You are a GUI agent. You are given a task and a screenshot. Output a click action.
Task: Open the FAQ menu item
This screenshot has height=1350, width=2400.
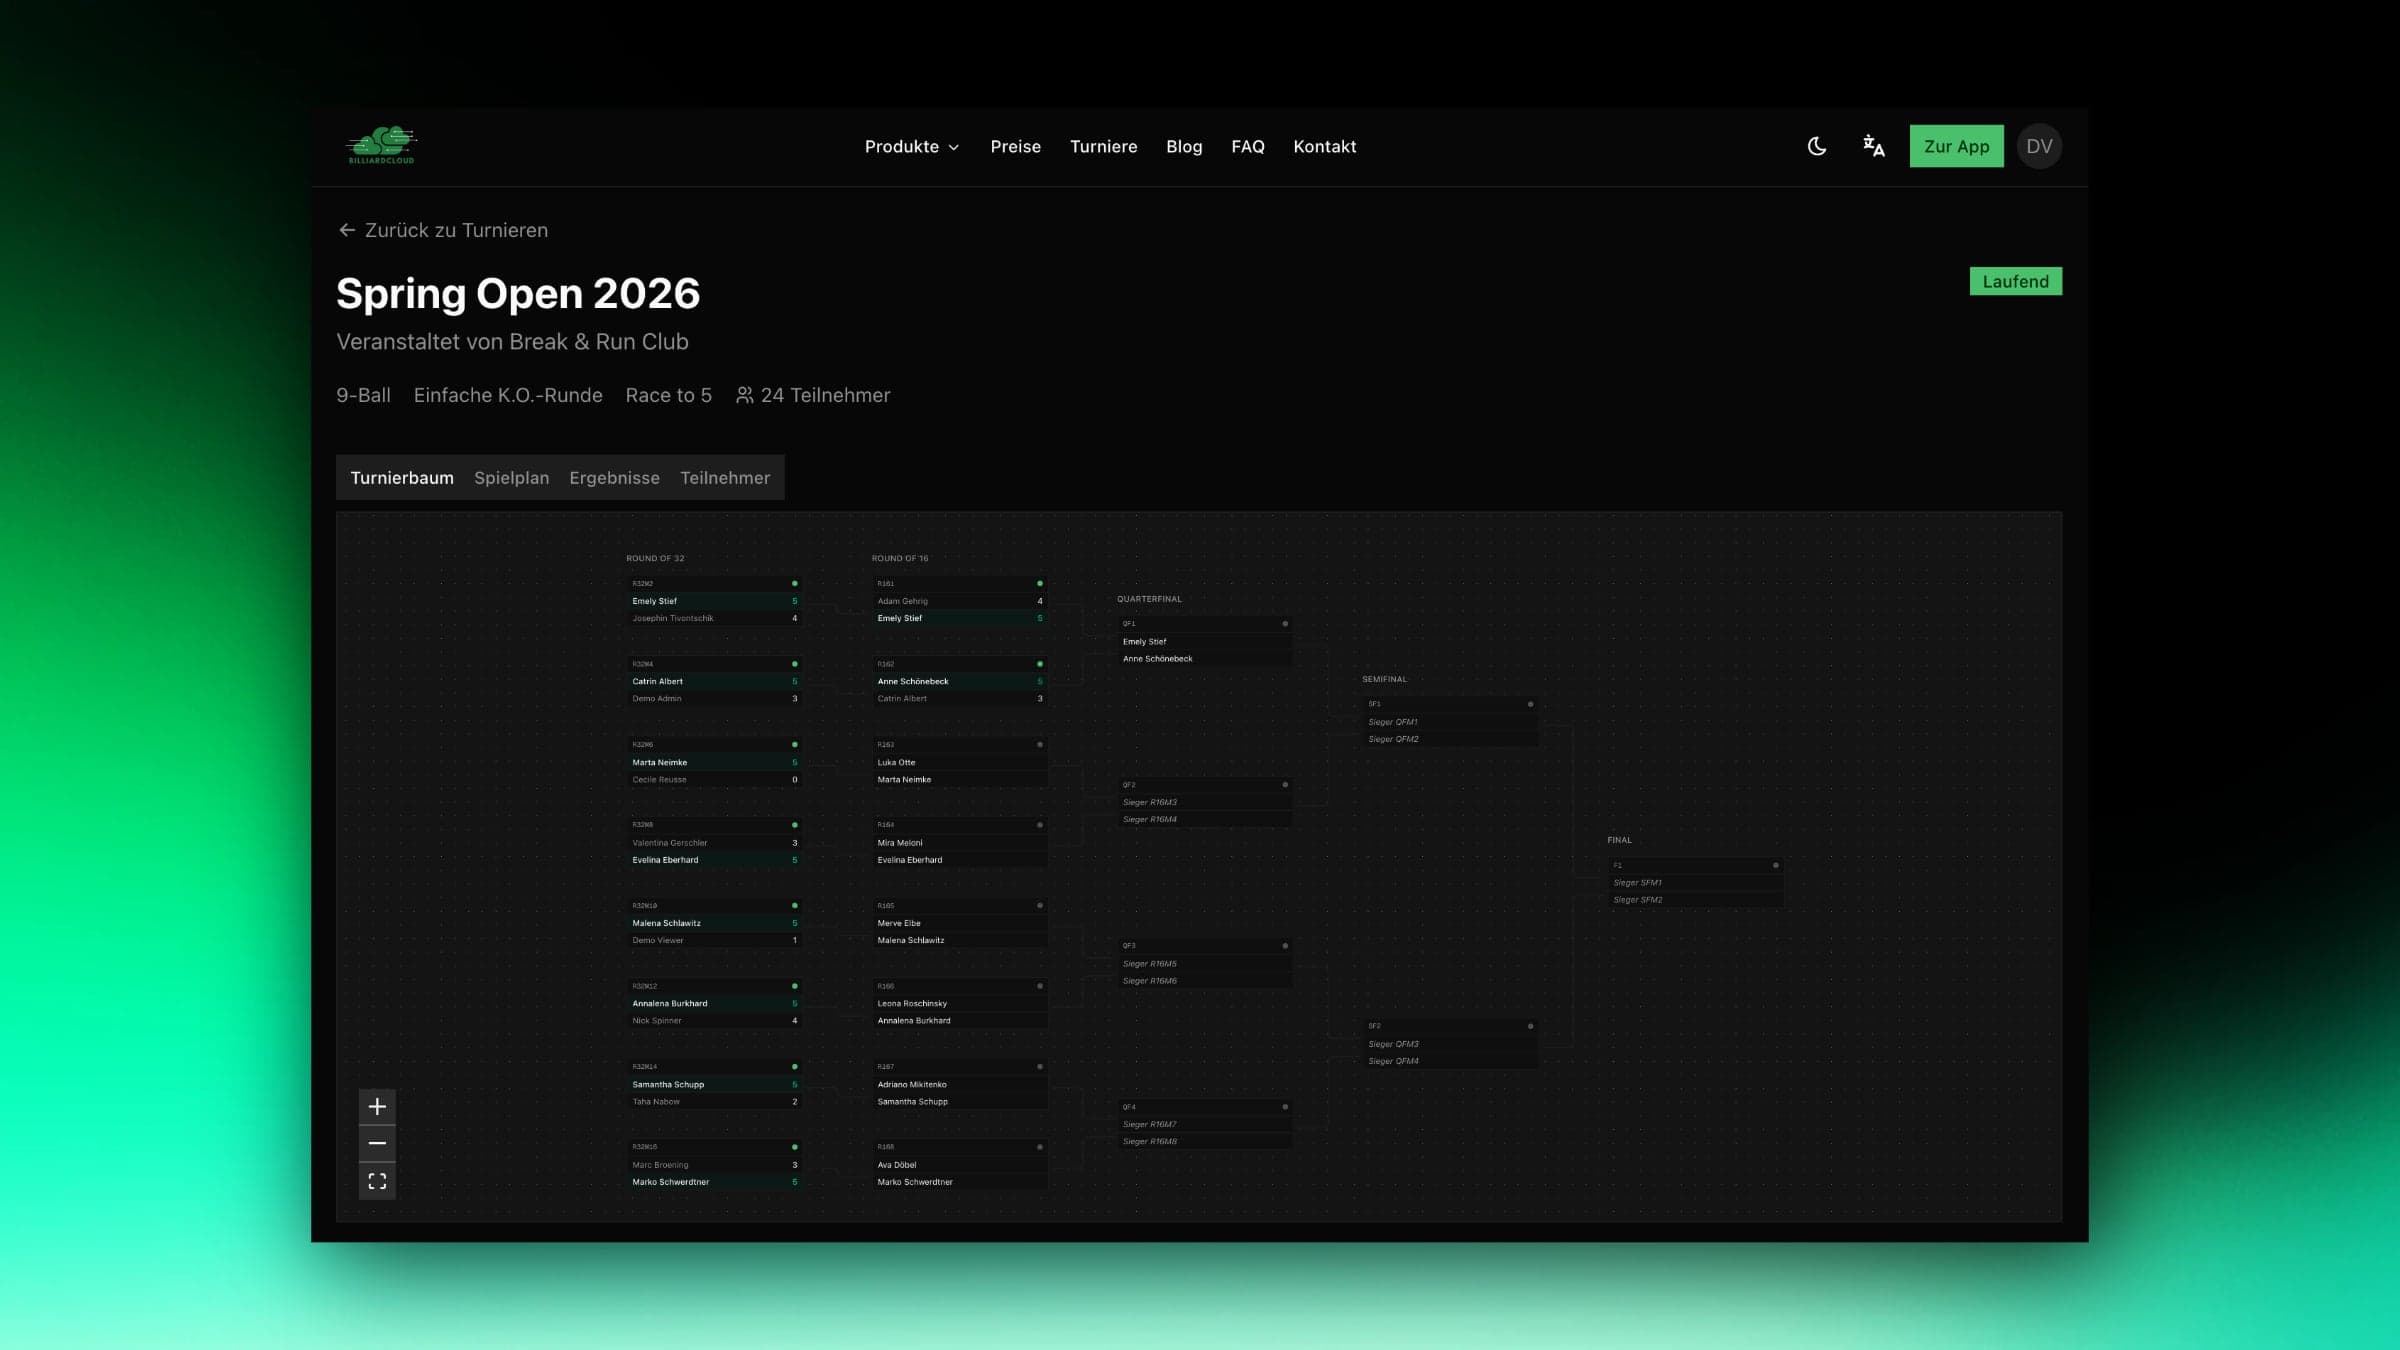(x=1247, y=146)
